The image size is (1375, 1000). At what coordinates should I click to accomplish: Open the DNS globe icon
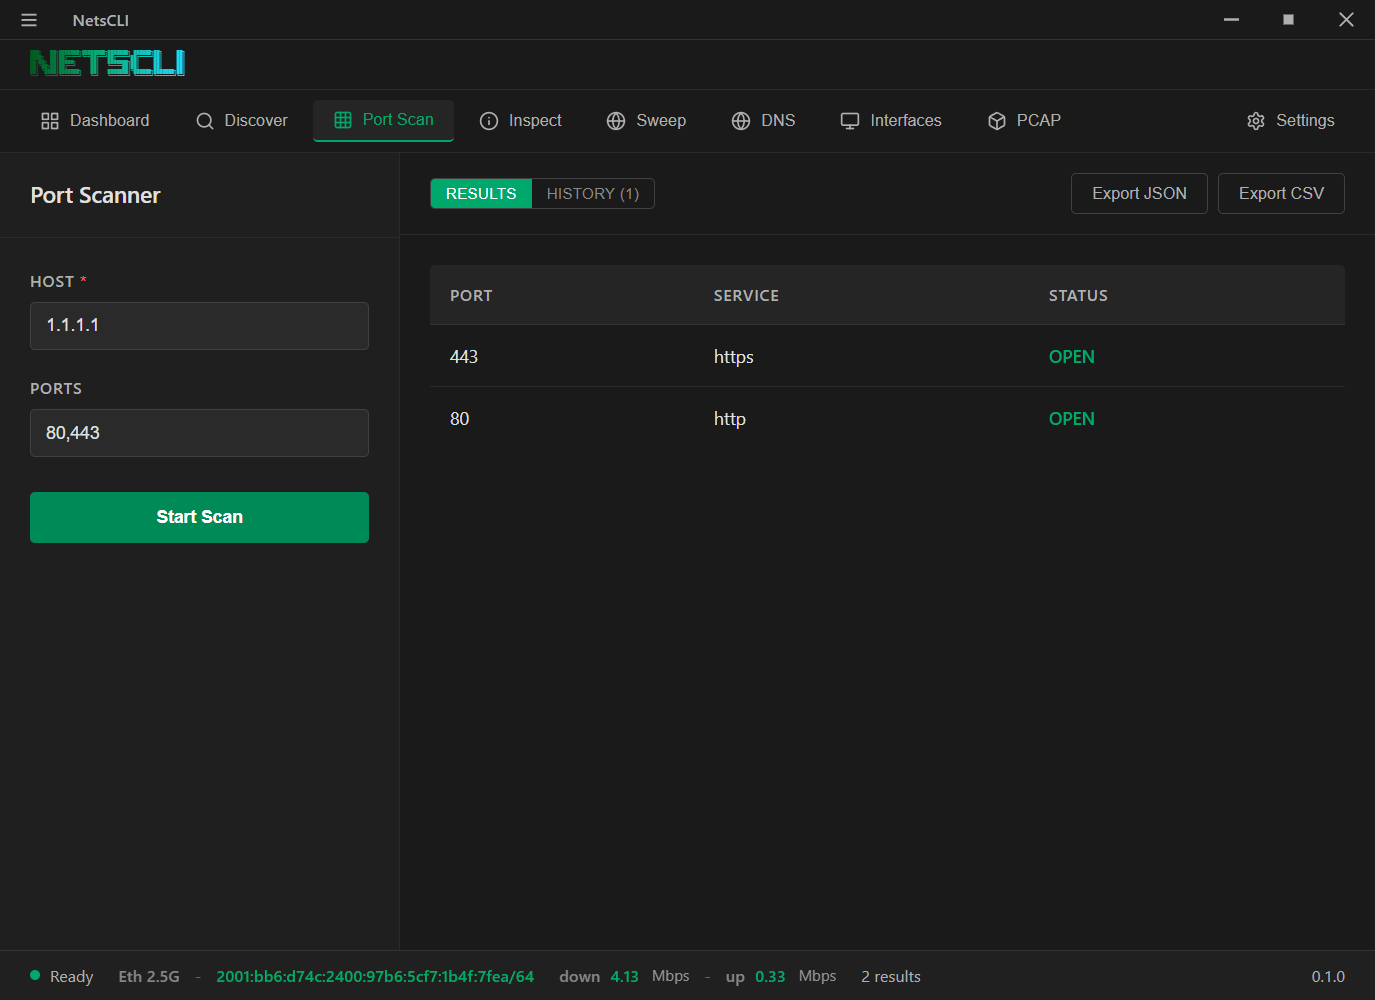coord(740,120)
